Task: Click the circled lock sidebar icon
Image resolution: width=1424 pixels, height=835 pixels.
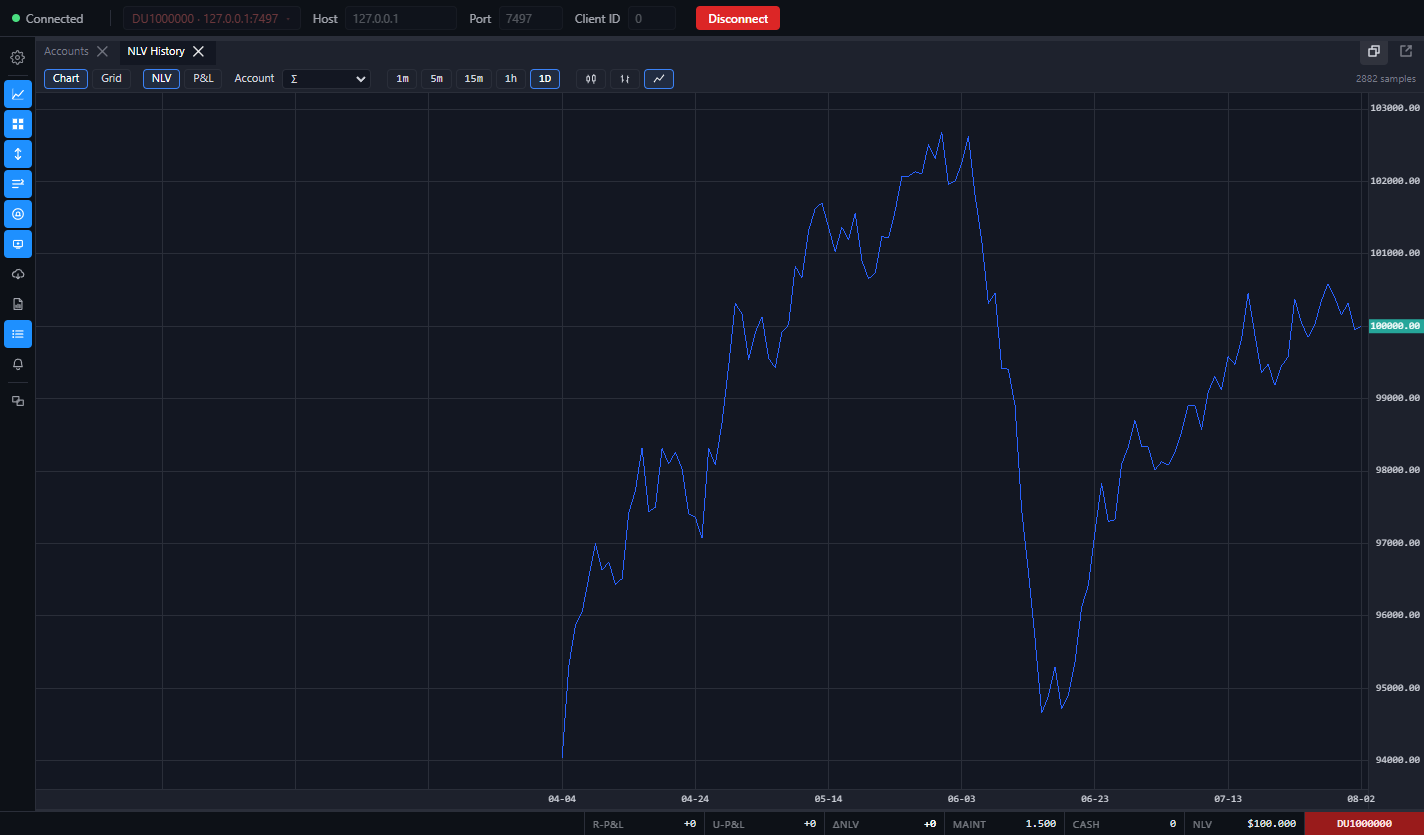Action: (18, 214)
